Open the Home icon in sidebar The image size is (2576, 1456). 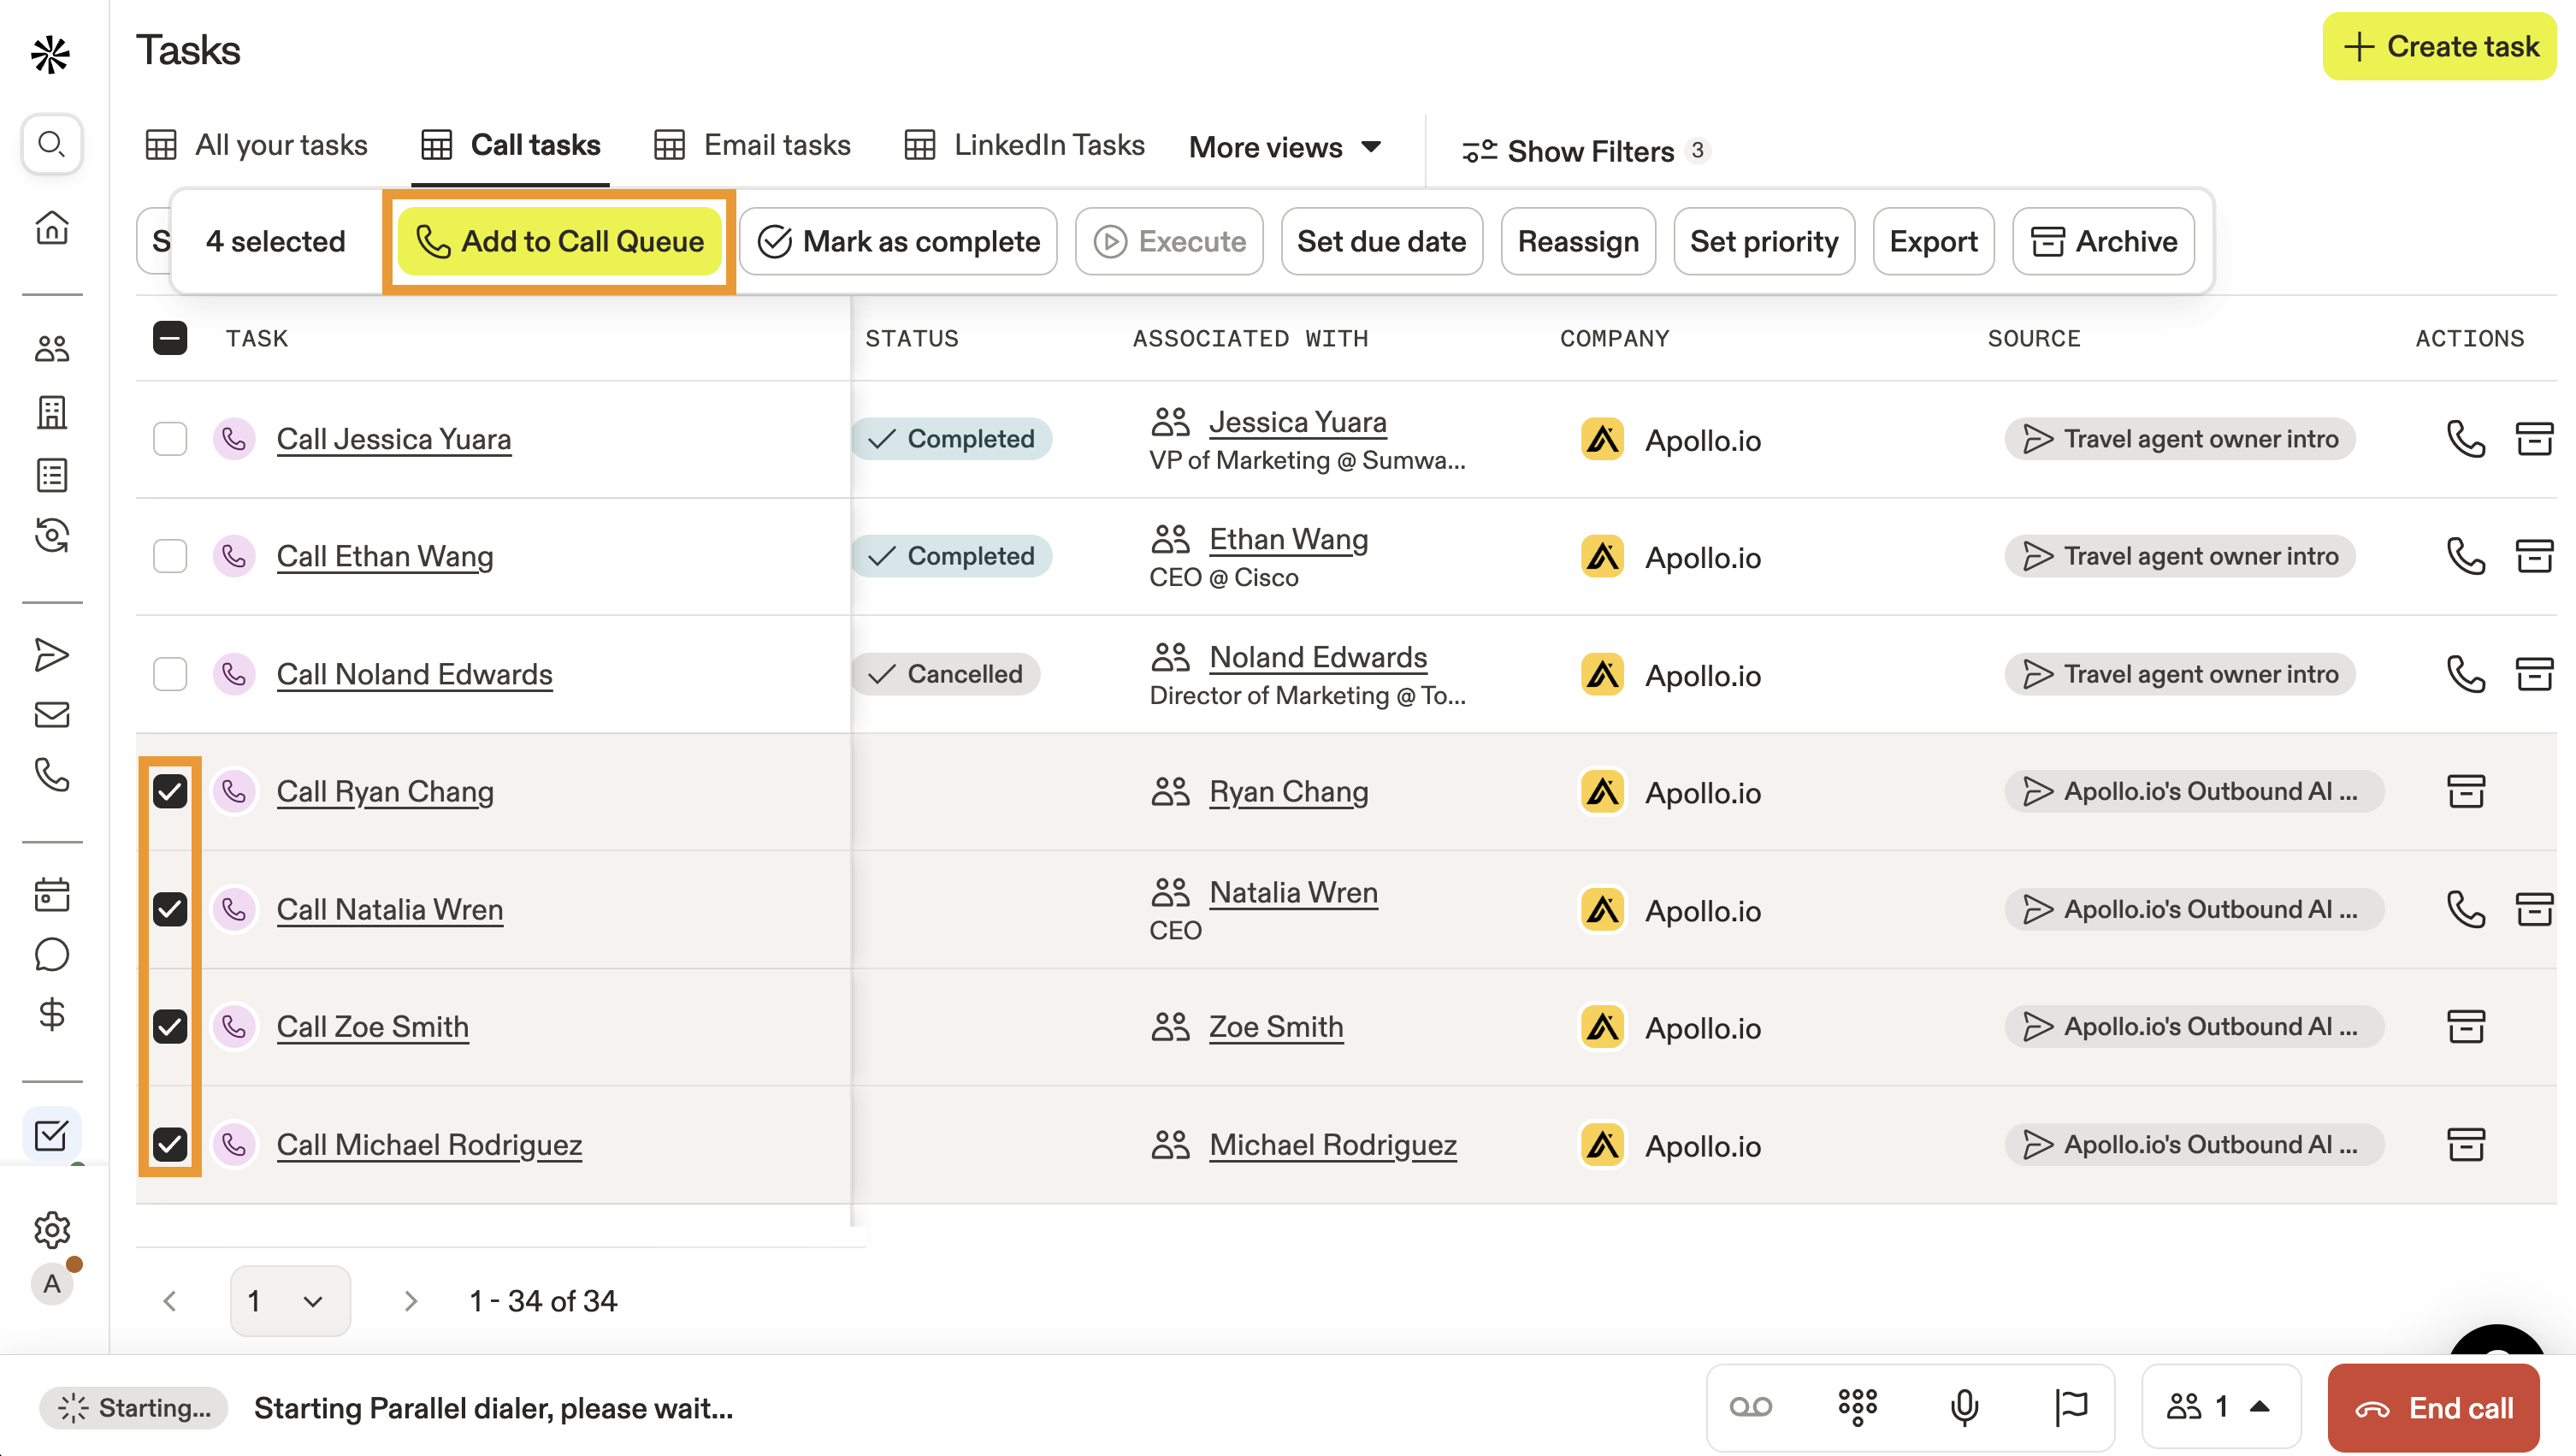pos(51,227)
